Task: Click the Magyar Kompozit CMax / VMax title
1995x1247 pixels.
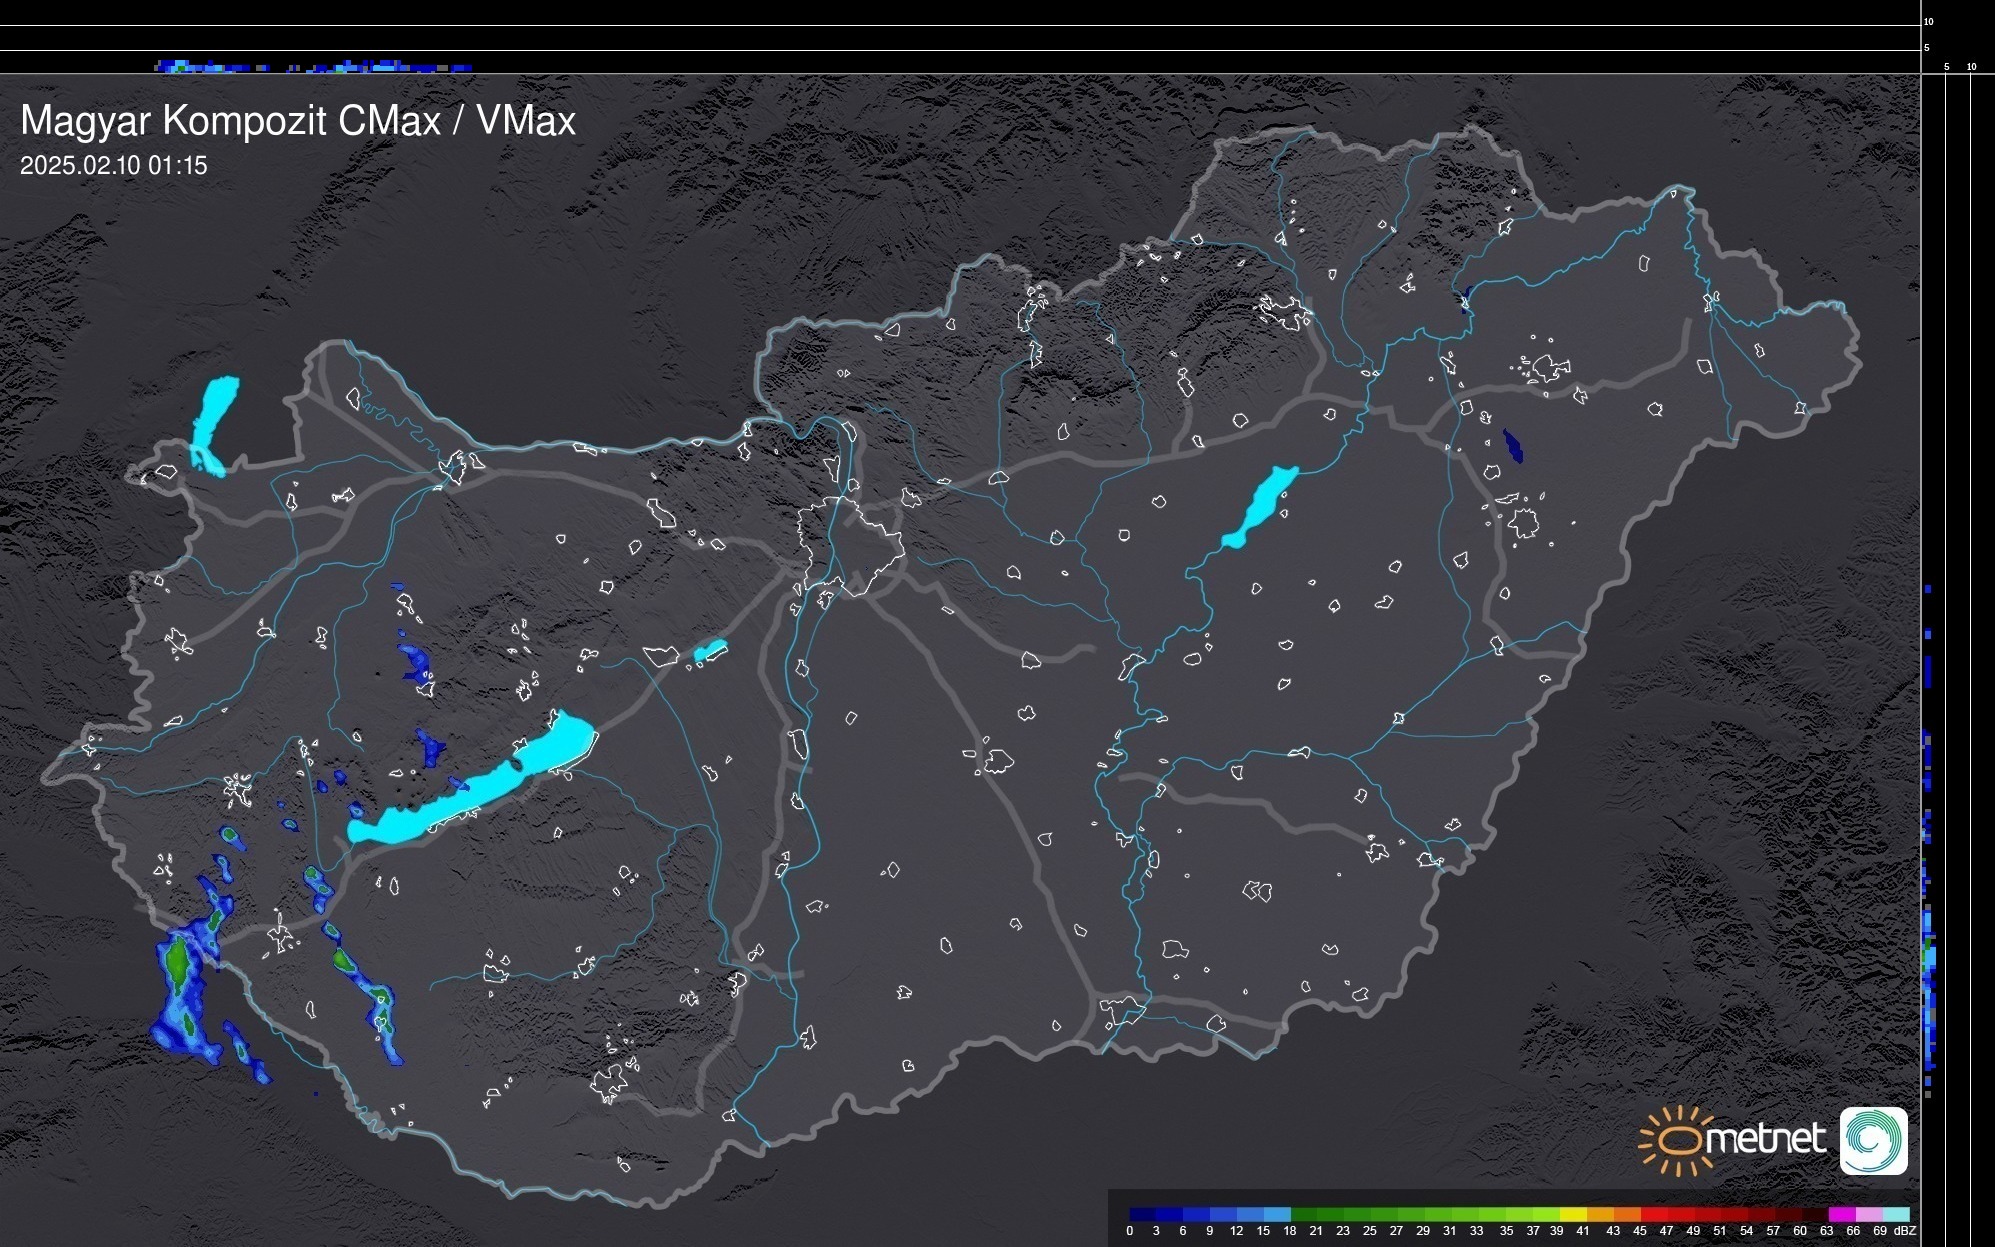Action: (x=298, y=121)
